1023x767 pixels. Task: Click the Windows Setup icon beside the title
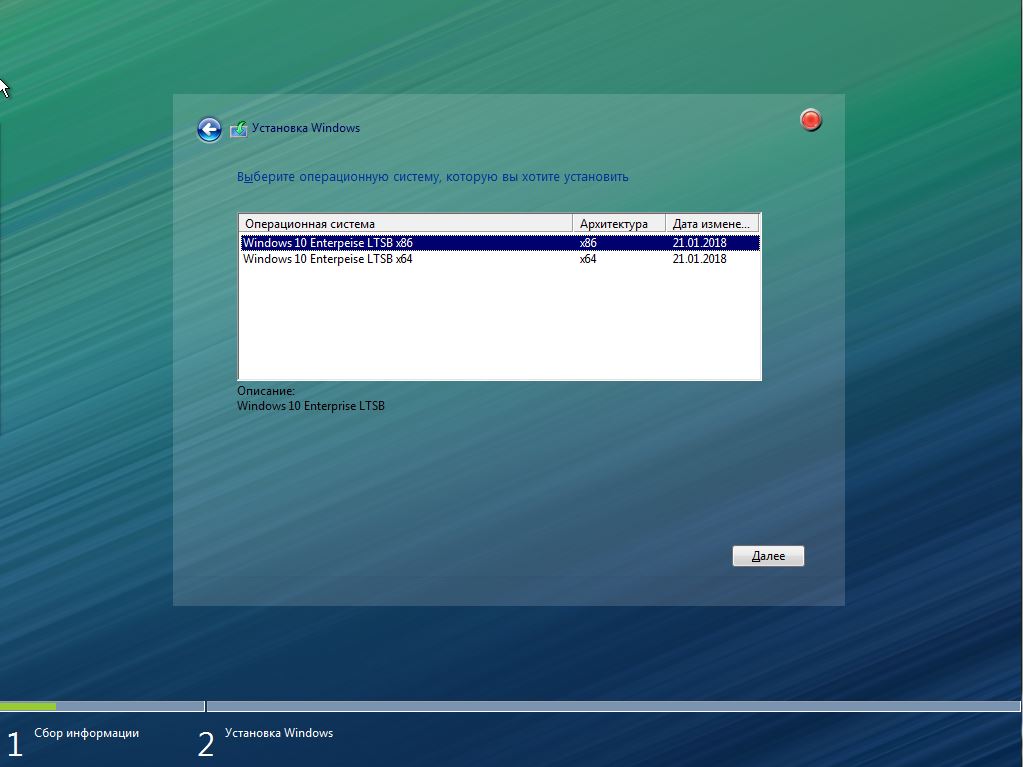pyautogui.click(x=239, y=129)
